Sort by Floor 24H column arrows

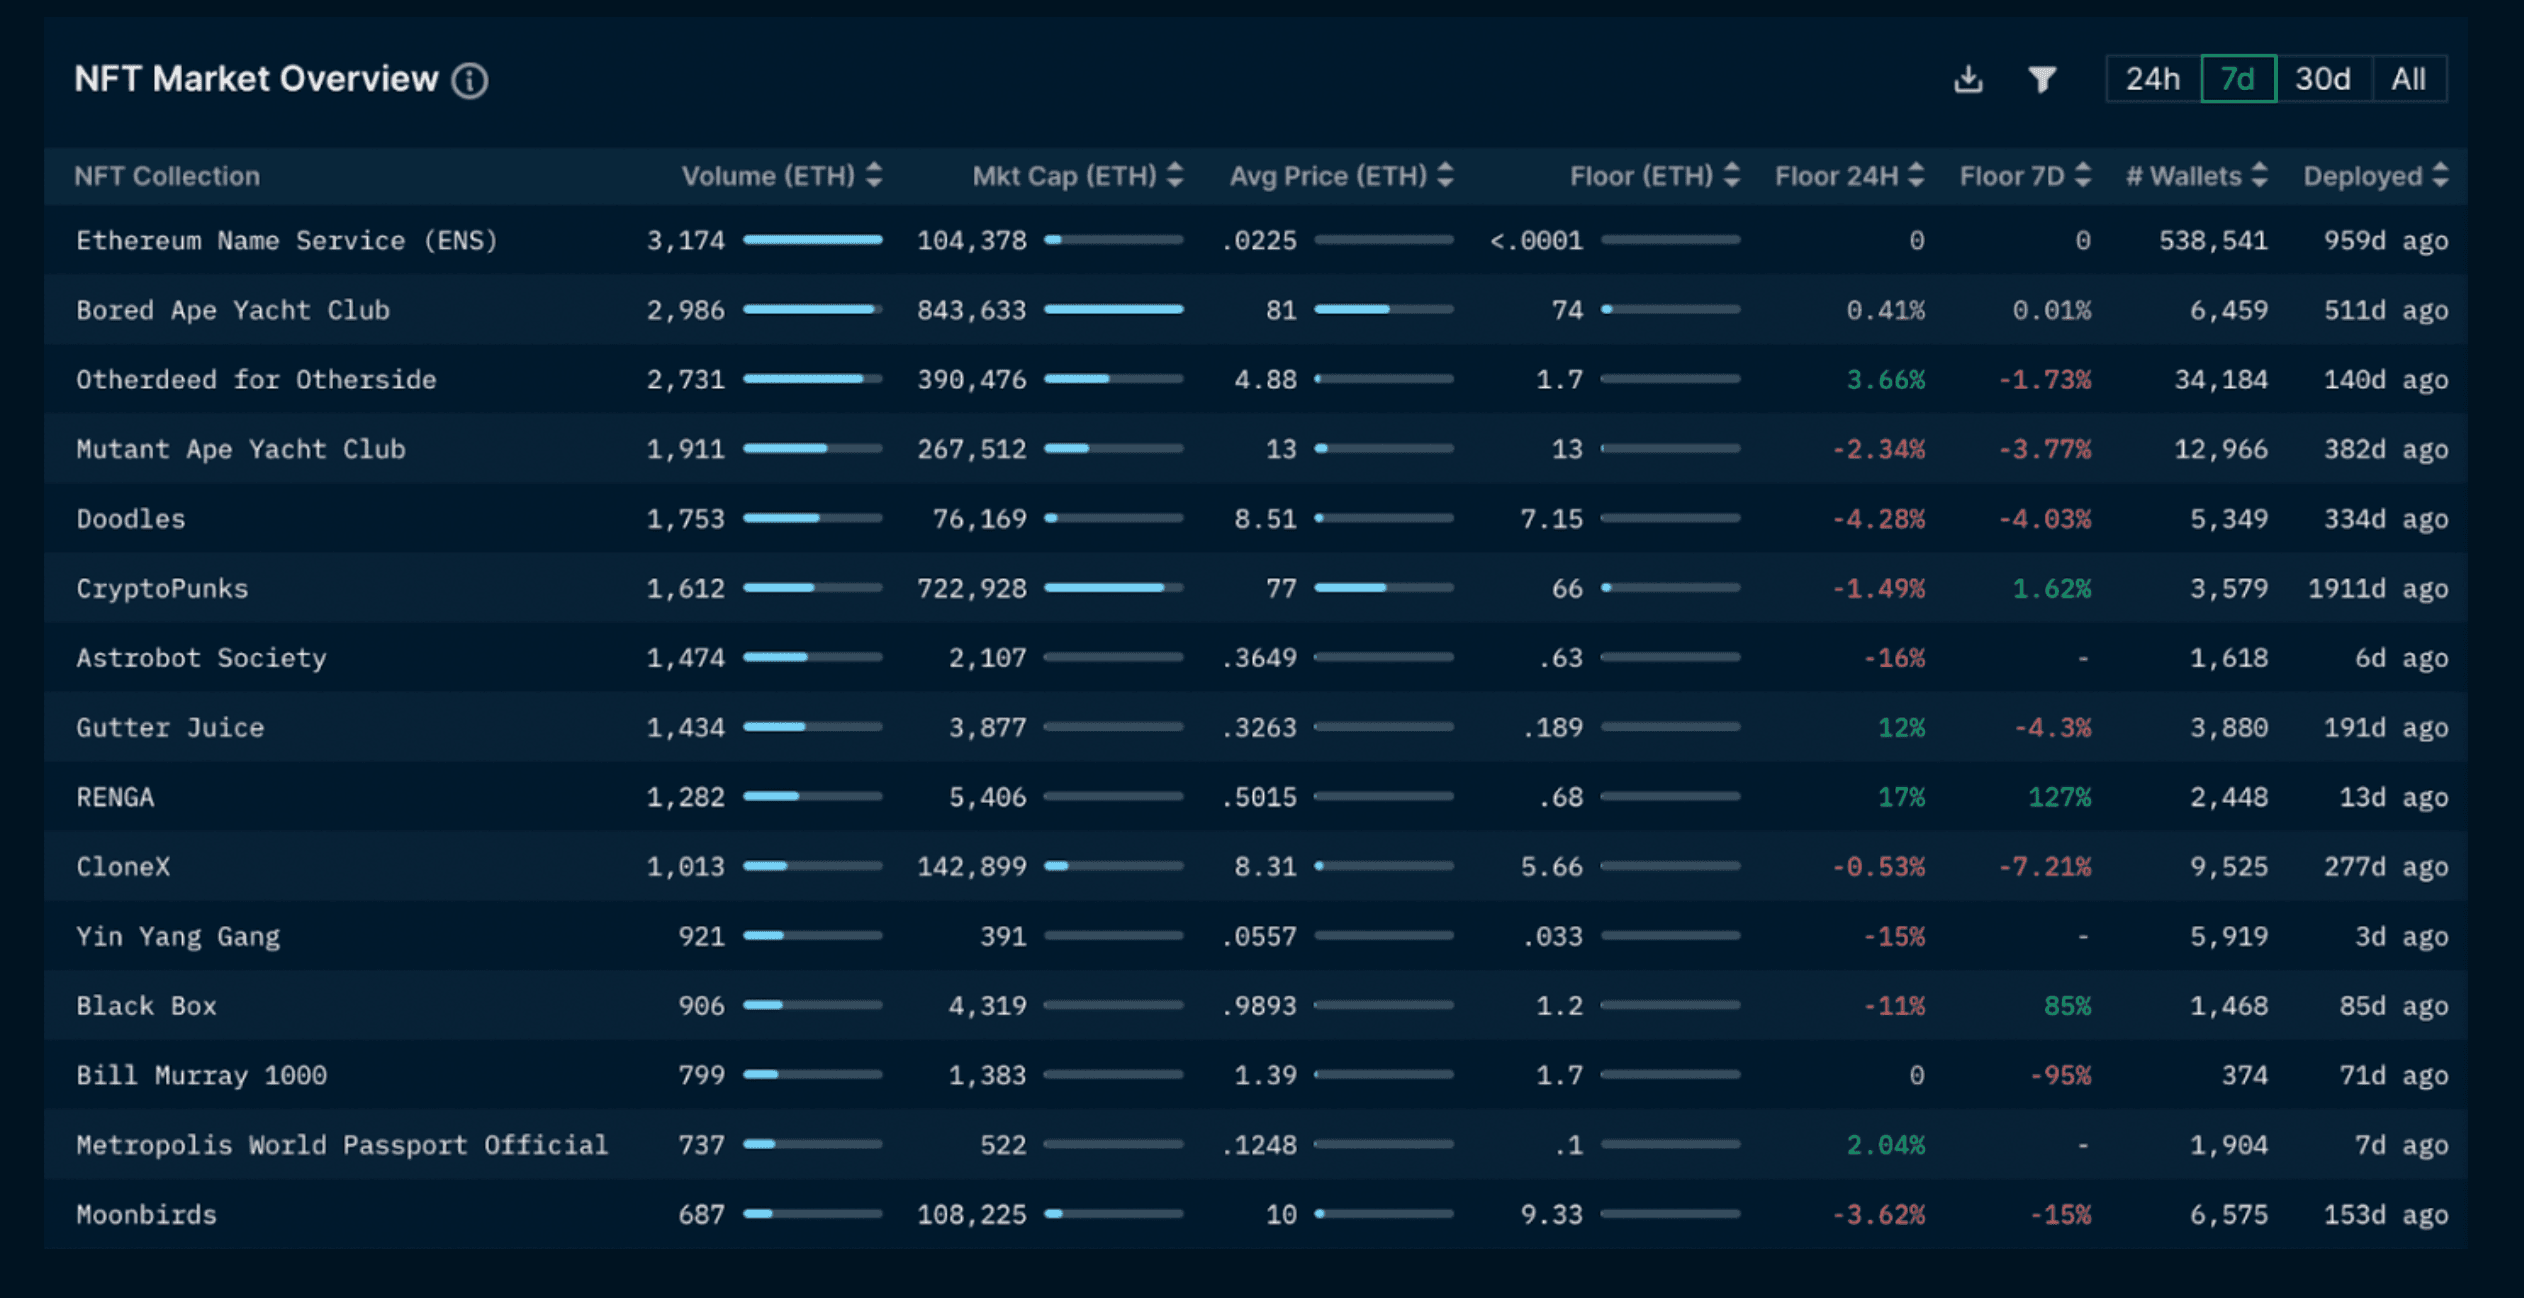click(1916, 176)
